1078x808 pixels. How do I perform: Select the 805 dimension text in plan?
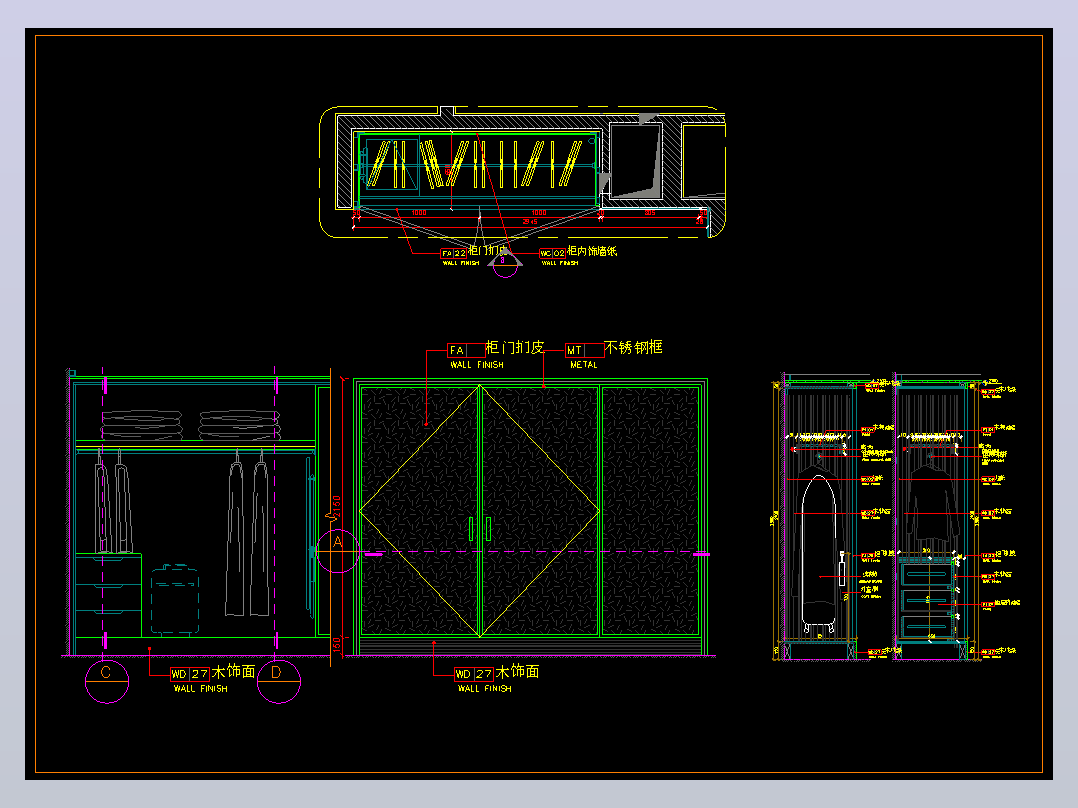(x=650, y=213)
